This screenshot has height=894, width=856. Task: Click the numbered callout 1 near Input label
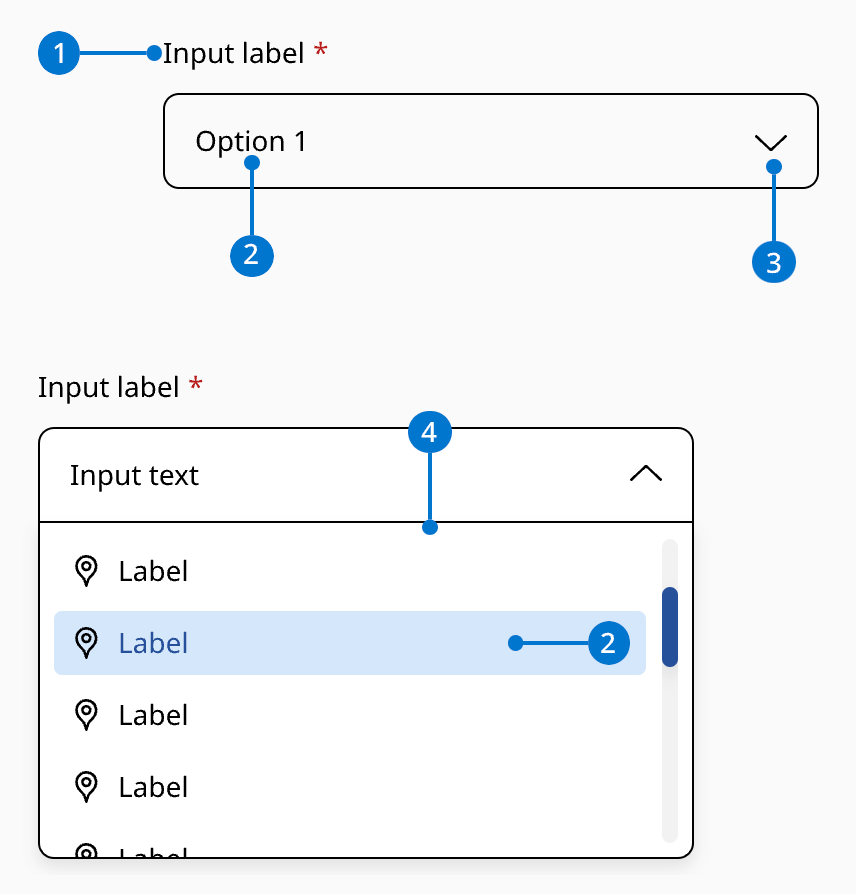tap(59, 53)
